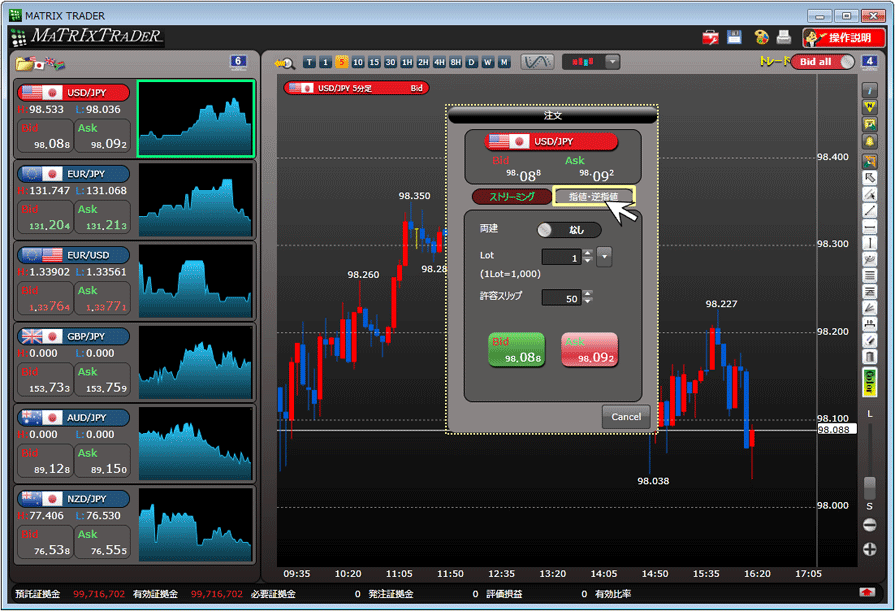The height and width of the screenshot is (611, 895).
Task: Click the printer icon in header
Action: click(784, 38)
